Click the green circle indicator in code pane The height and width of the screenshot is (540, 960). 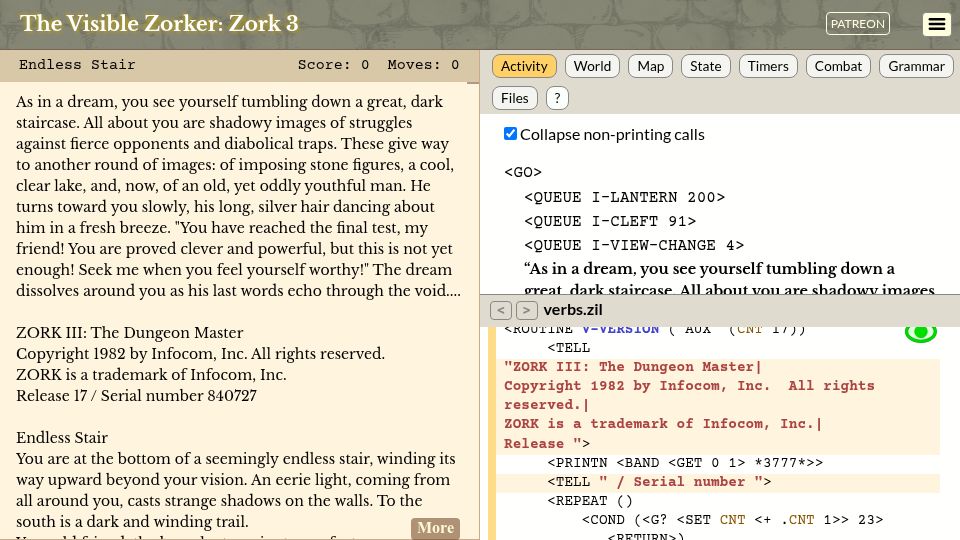coord(920,334)
